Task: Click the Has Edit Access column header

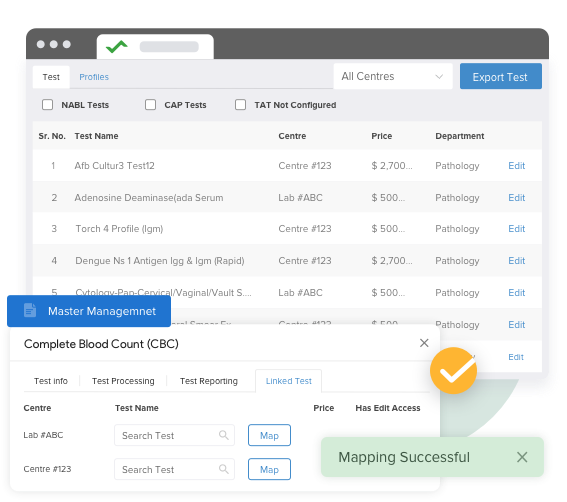Action: 388,408
